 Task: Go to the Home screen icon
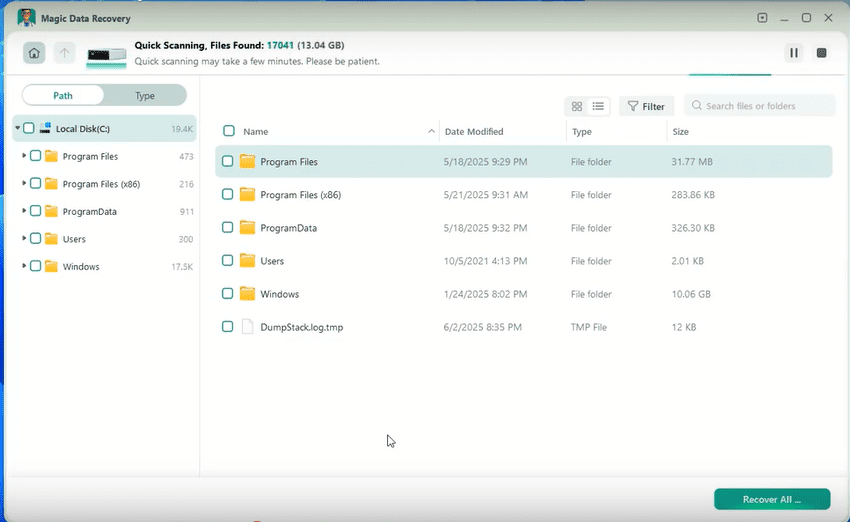(34, 53)
